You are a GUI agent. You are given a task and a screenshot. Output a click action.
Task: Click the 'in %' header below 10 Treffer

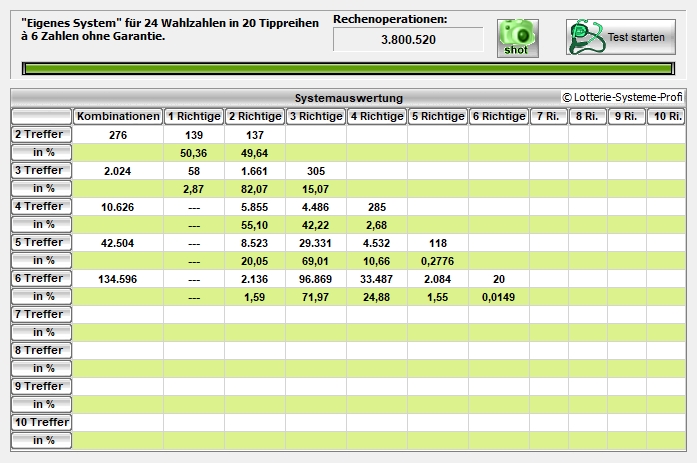pos(41,440)
